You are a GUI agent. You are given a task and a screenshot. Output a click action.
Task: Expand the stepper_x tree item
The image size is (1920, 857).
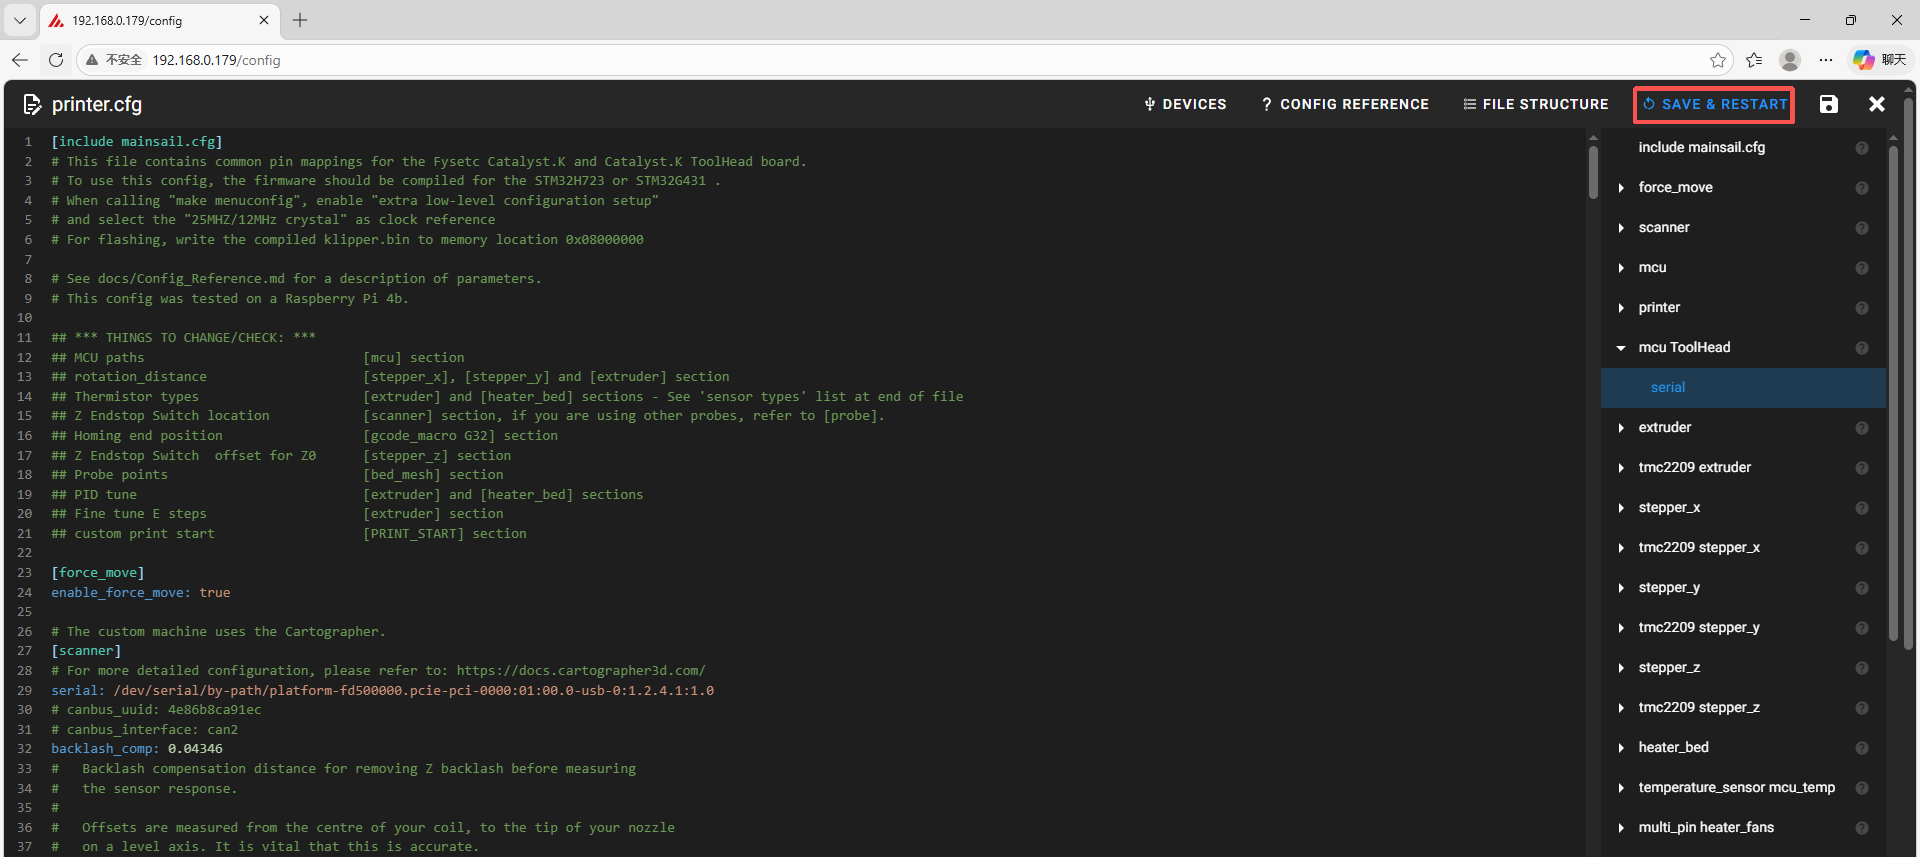(1621, 508)
